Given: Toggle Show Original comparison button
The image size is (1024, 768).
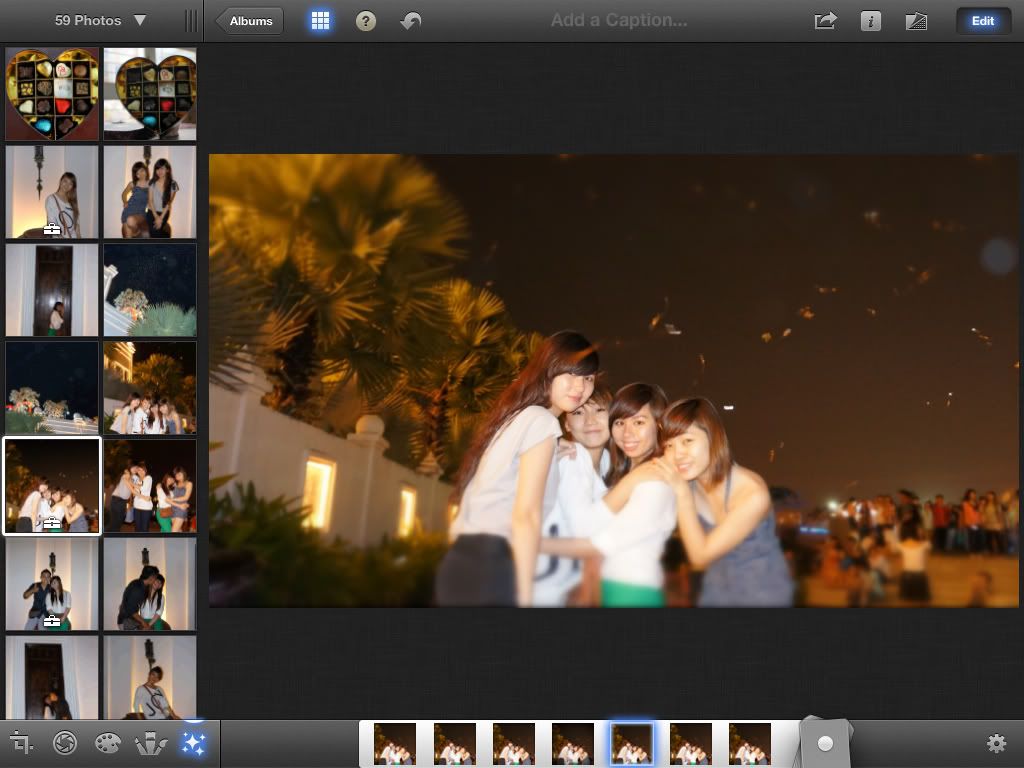Looking at the screenshot, I should tap(916, 21).
